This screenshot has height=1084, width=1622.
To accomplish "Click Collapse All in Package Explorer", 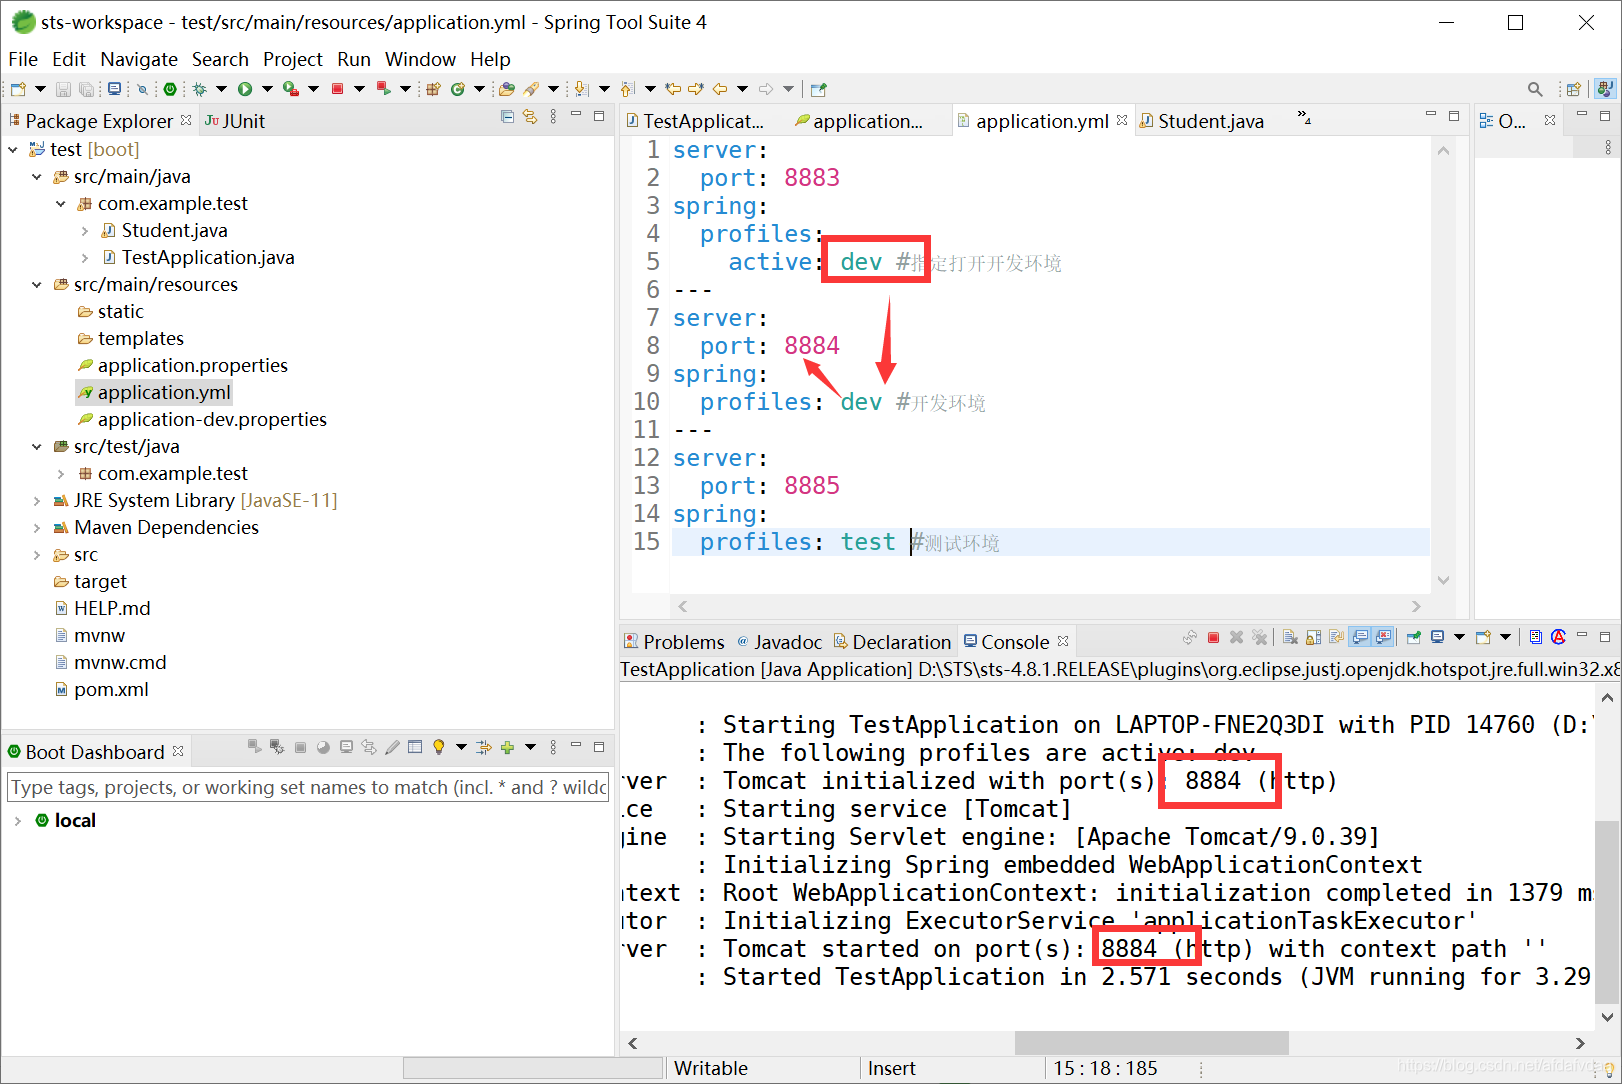I will pyautogui.click(x=507, y=117).
